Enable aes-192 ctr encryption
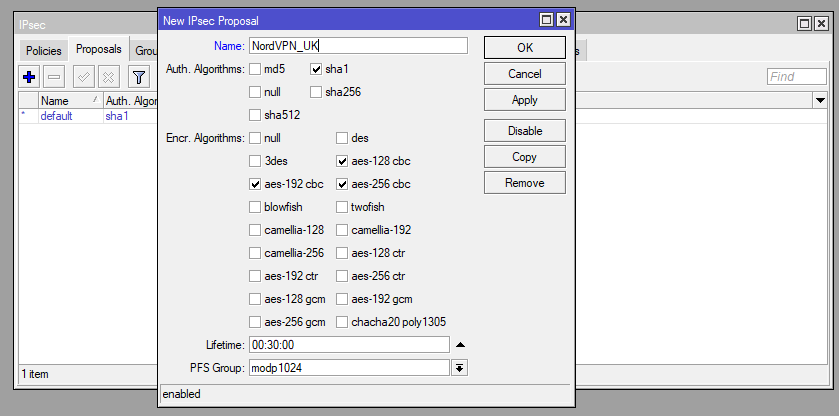839x416 pixels. [x=255, y=276]
